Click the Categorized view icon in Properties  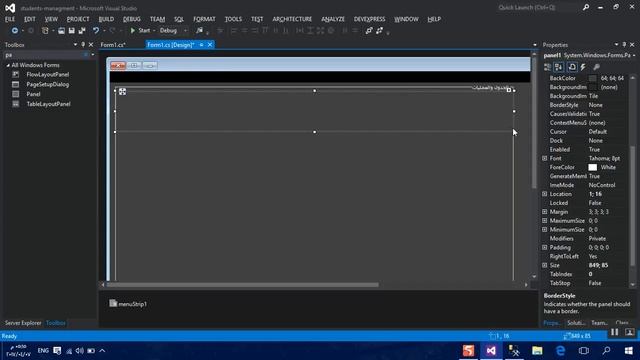pos(548,67)
